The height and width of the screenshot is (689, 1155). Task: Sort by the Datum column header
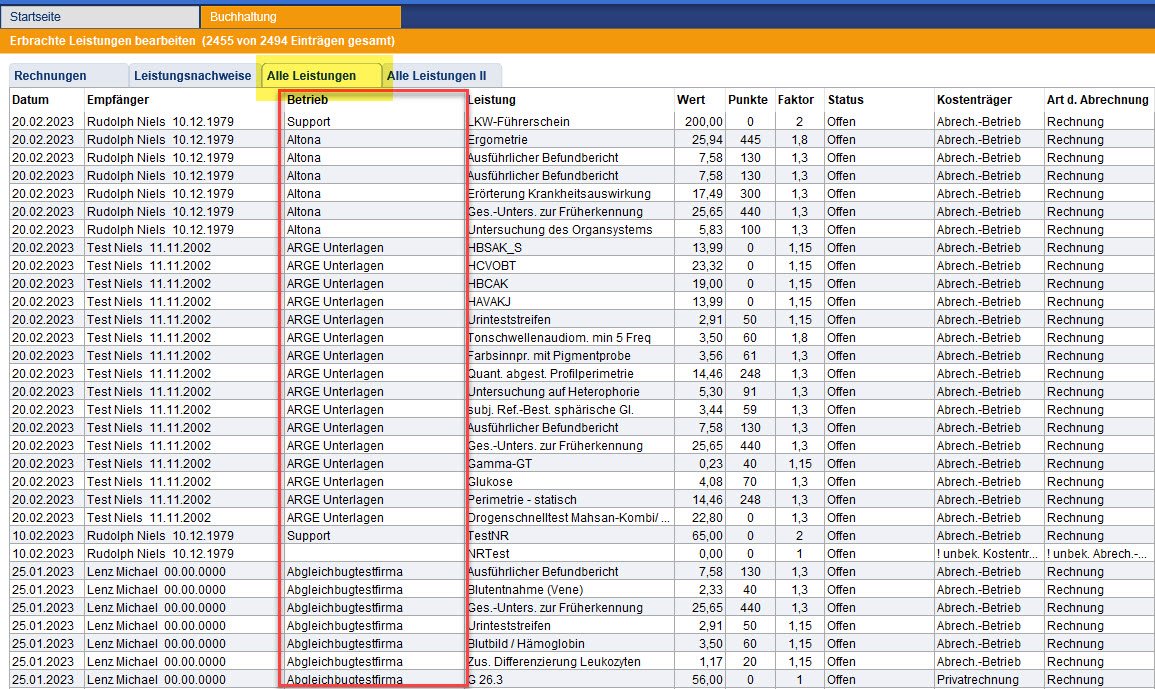tap(30, 100)
